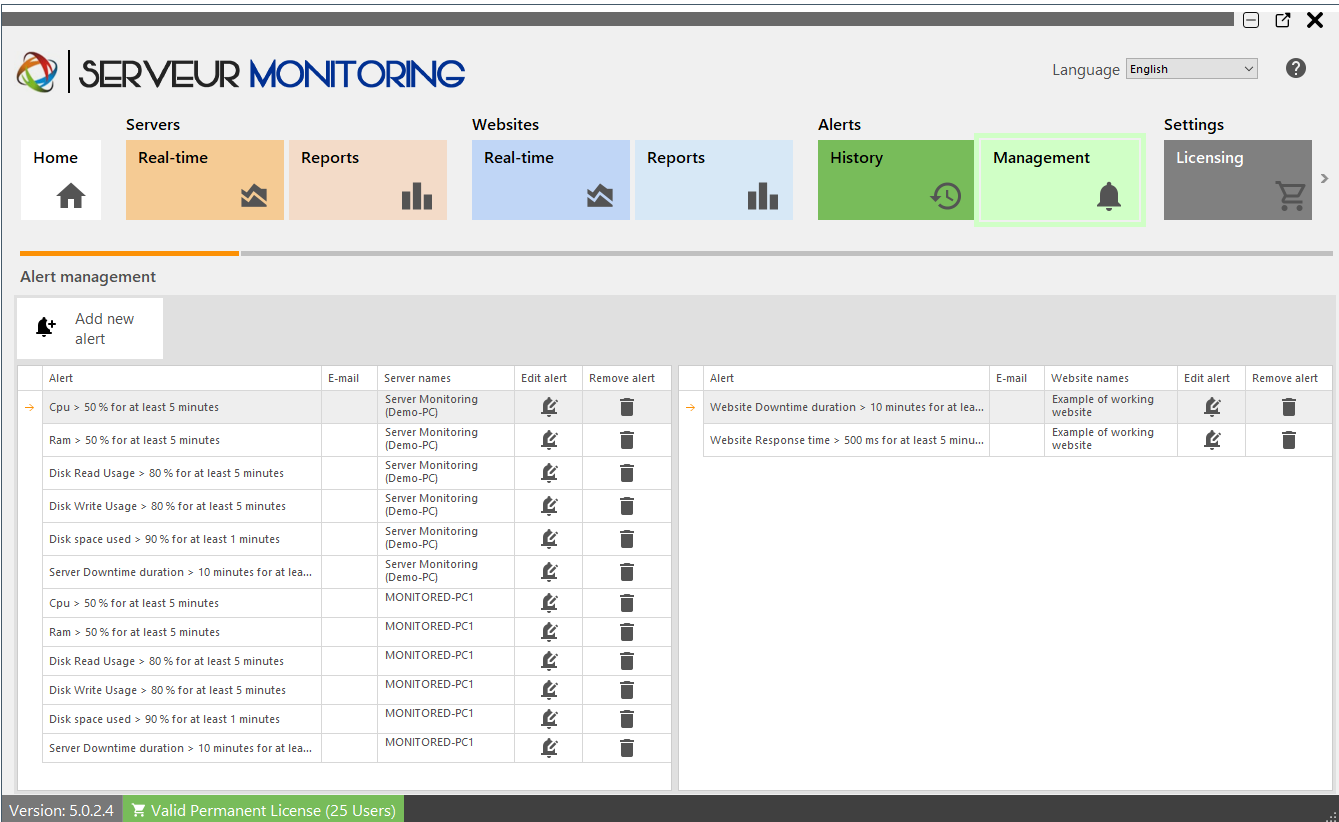Click the Serveur Monitoring logo
This screenshot has height=822, width=1339.
(x=241, y=72)
